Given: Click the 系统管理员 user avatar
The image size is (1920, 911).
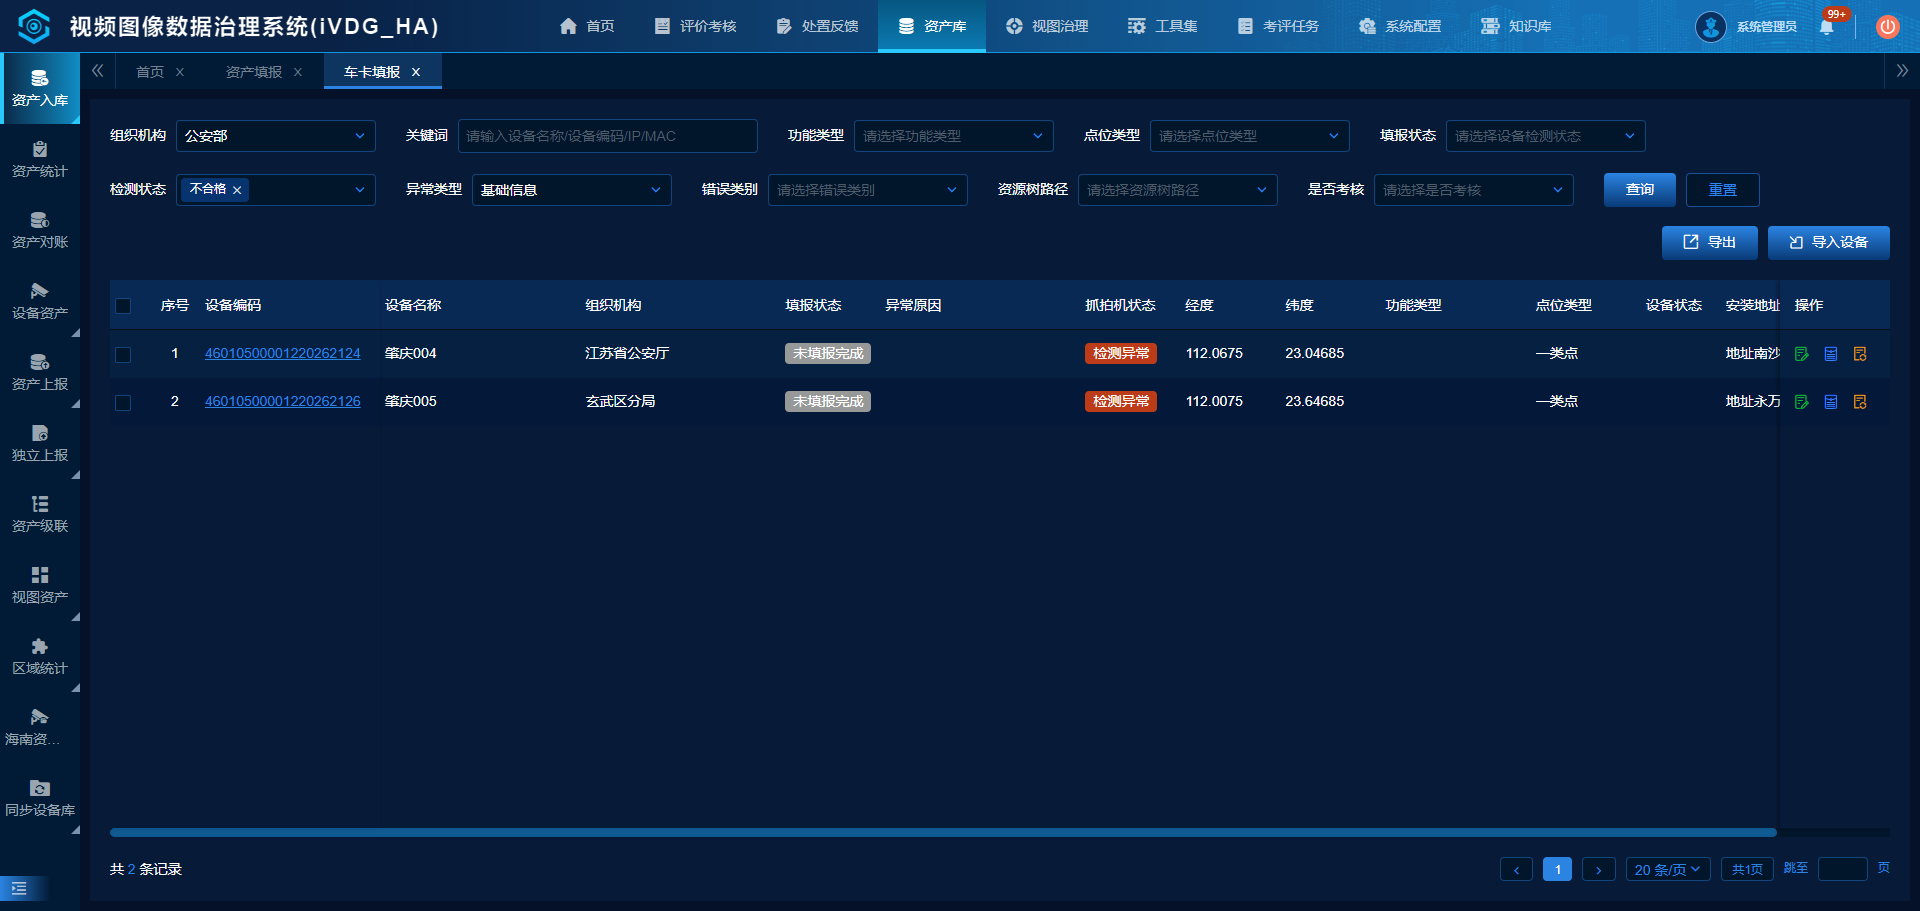Looking at the screenshot, I should point(1711,27).
